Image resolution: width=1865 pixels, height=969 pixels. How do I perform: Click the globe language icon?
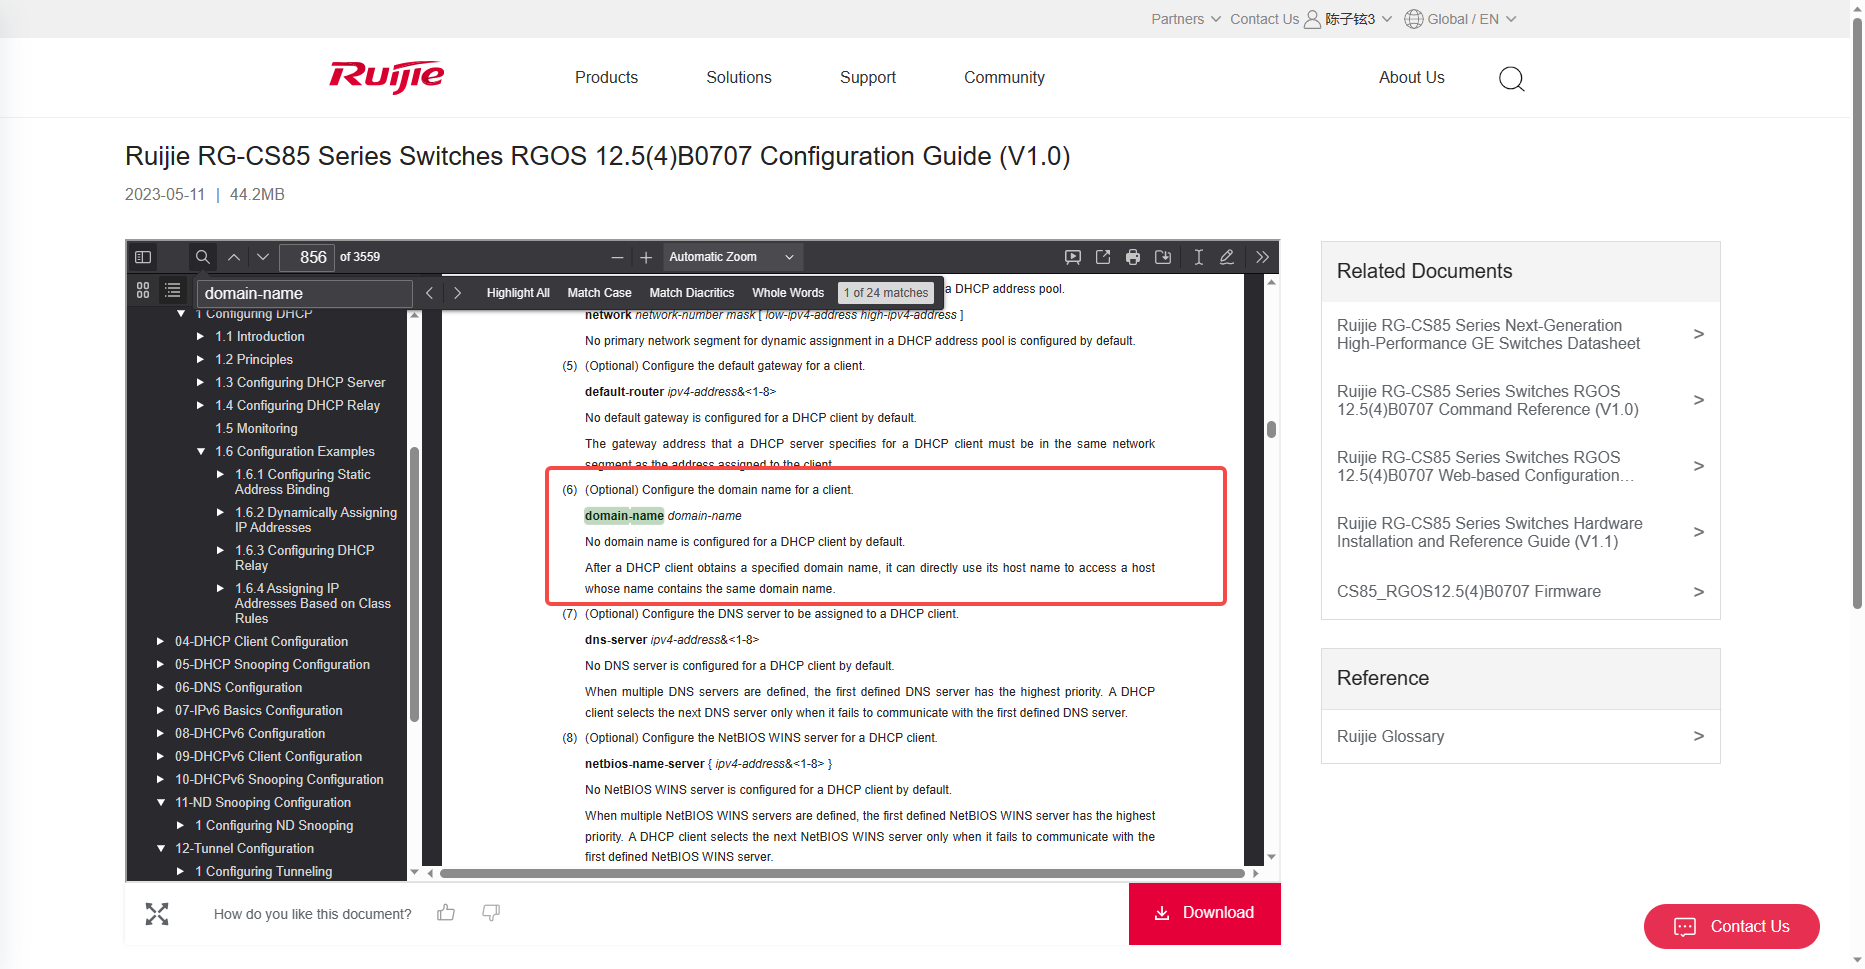point(1414,19)
